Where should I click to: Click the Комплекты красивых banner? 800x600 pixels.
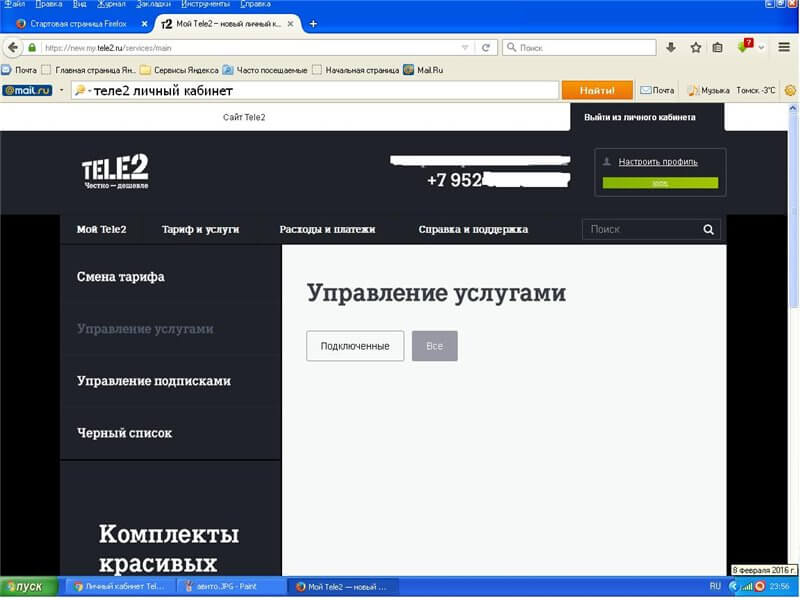tap(169, 548)
